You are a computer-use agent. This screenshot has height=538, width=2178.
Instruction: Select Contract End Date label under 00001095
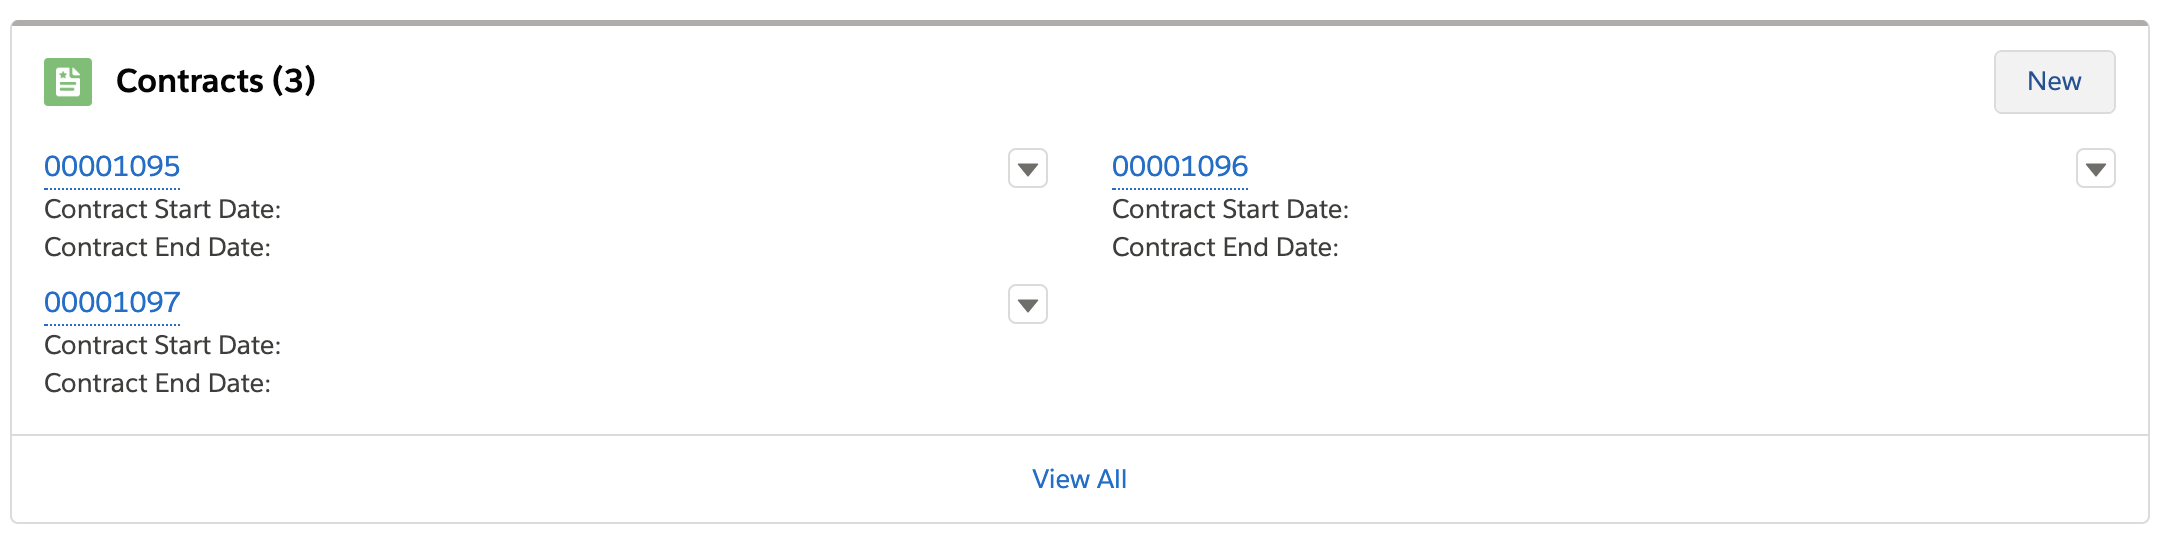pyautogui.click(x=158, y=247)
